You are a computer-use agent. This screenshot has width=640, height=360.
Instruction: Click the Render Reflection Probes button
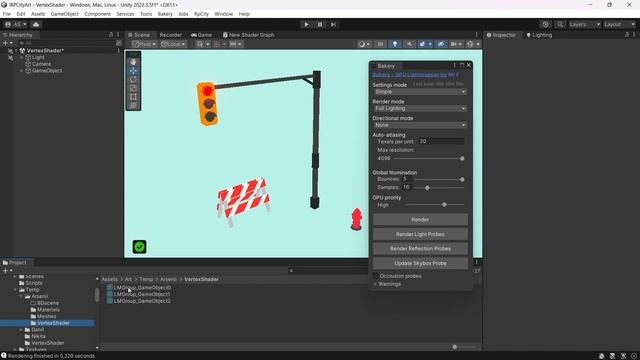coord(420,249)
